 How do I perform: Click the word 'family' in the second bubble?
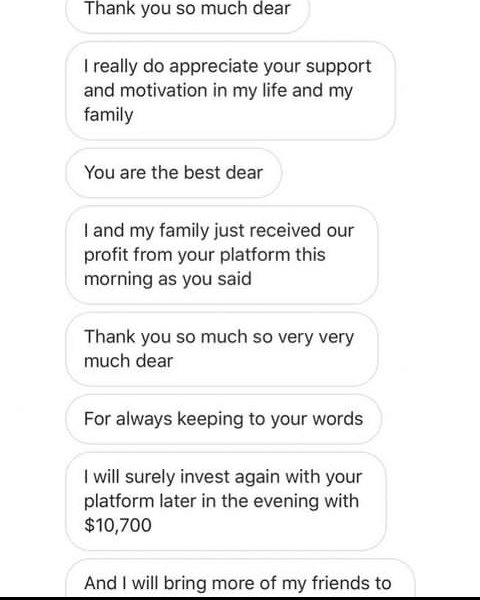point(109,115)
